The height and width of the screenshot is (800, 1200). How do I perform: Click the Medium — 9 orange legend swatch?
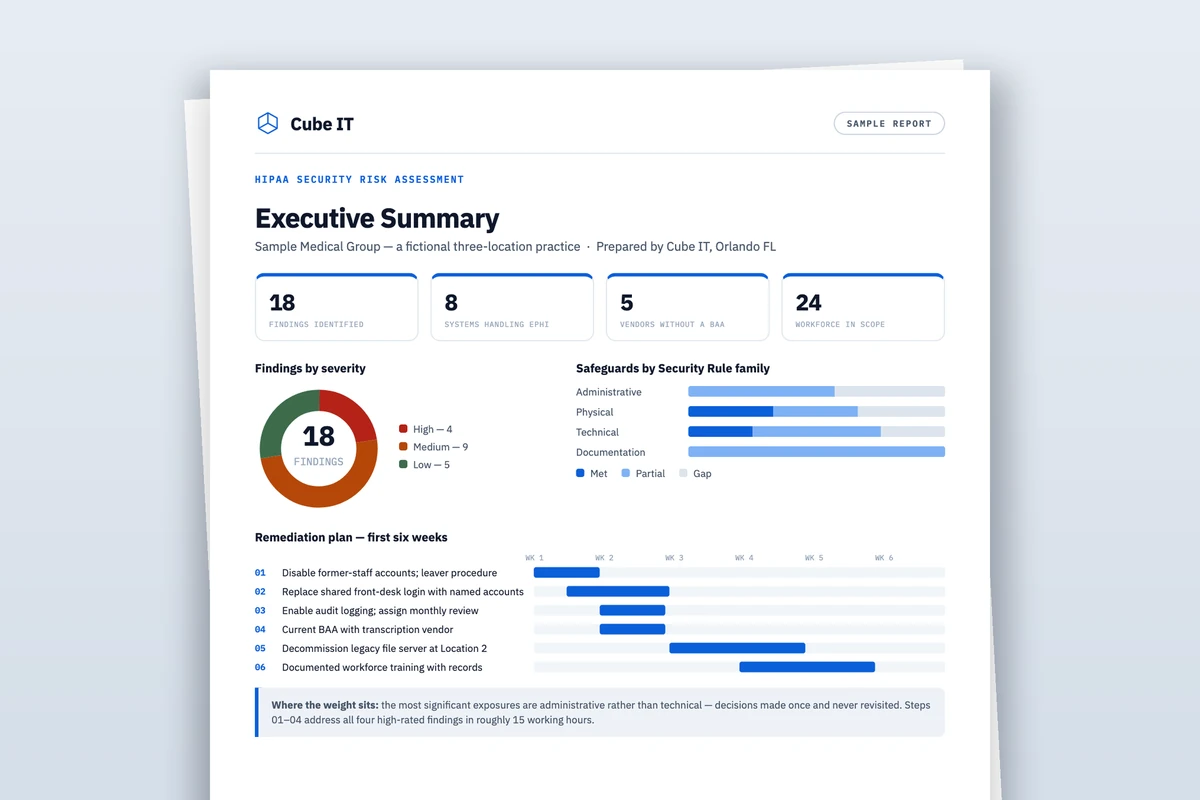click(x=403, y=447)
